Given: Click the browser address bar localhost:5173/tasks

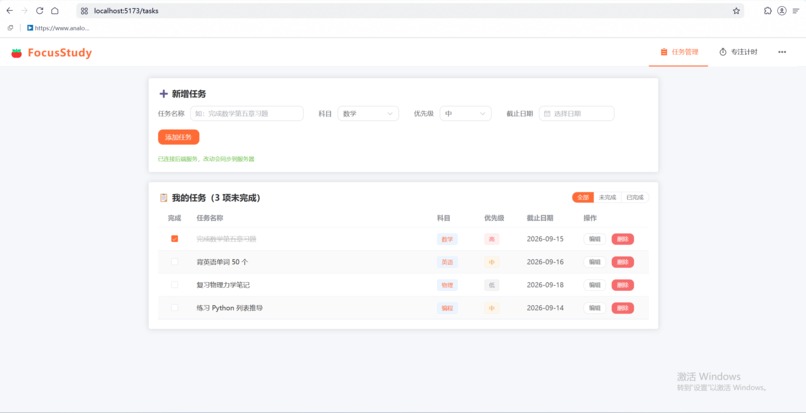Looking at the screenshot, I should (410, 11).
